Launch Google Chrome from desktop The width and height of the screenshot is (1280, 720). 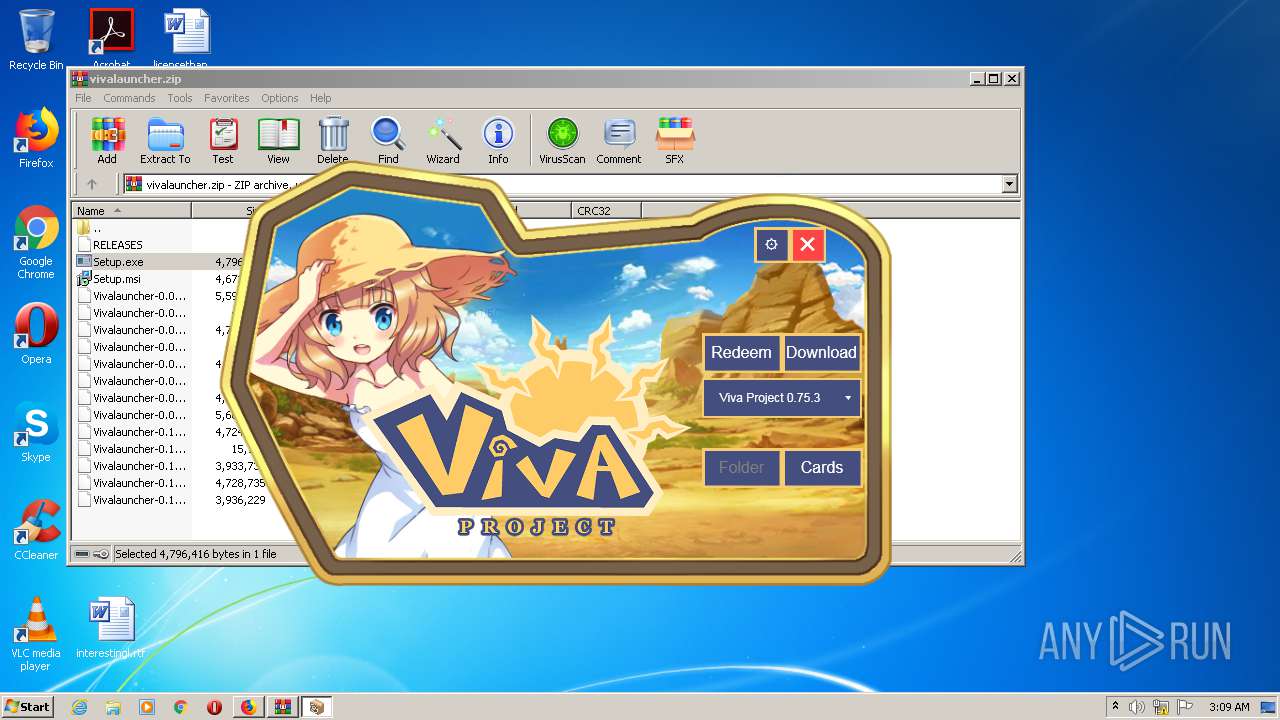tap(36, 242)
